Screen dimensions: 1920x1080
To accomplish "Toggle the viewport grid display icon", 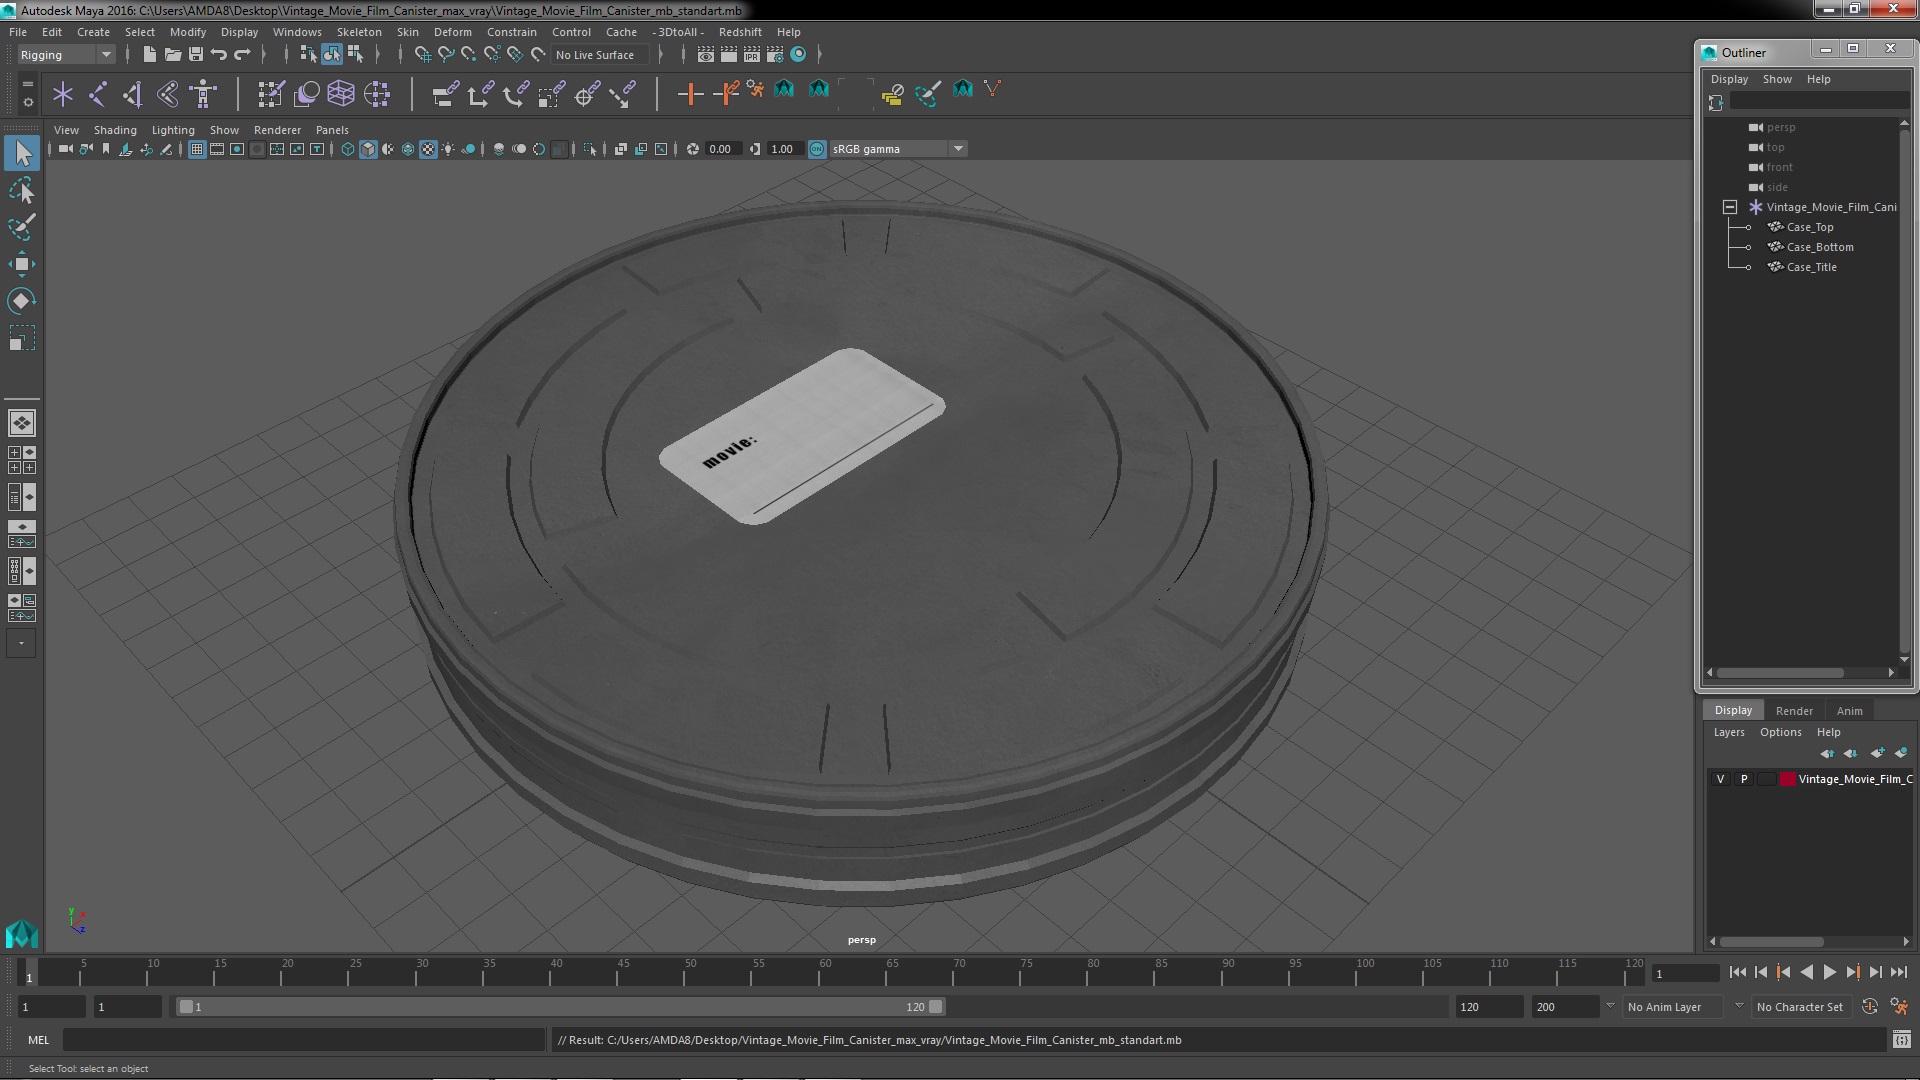I will click(197, 149).
